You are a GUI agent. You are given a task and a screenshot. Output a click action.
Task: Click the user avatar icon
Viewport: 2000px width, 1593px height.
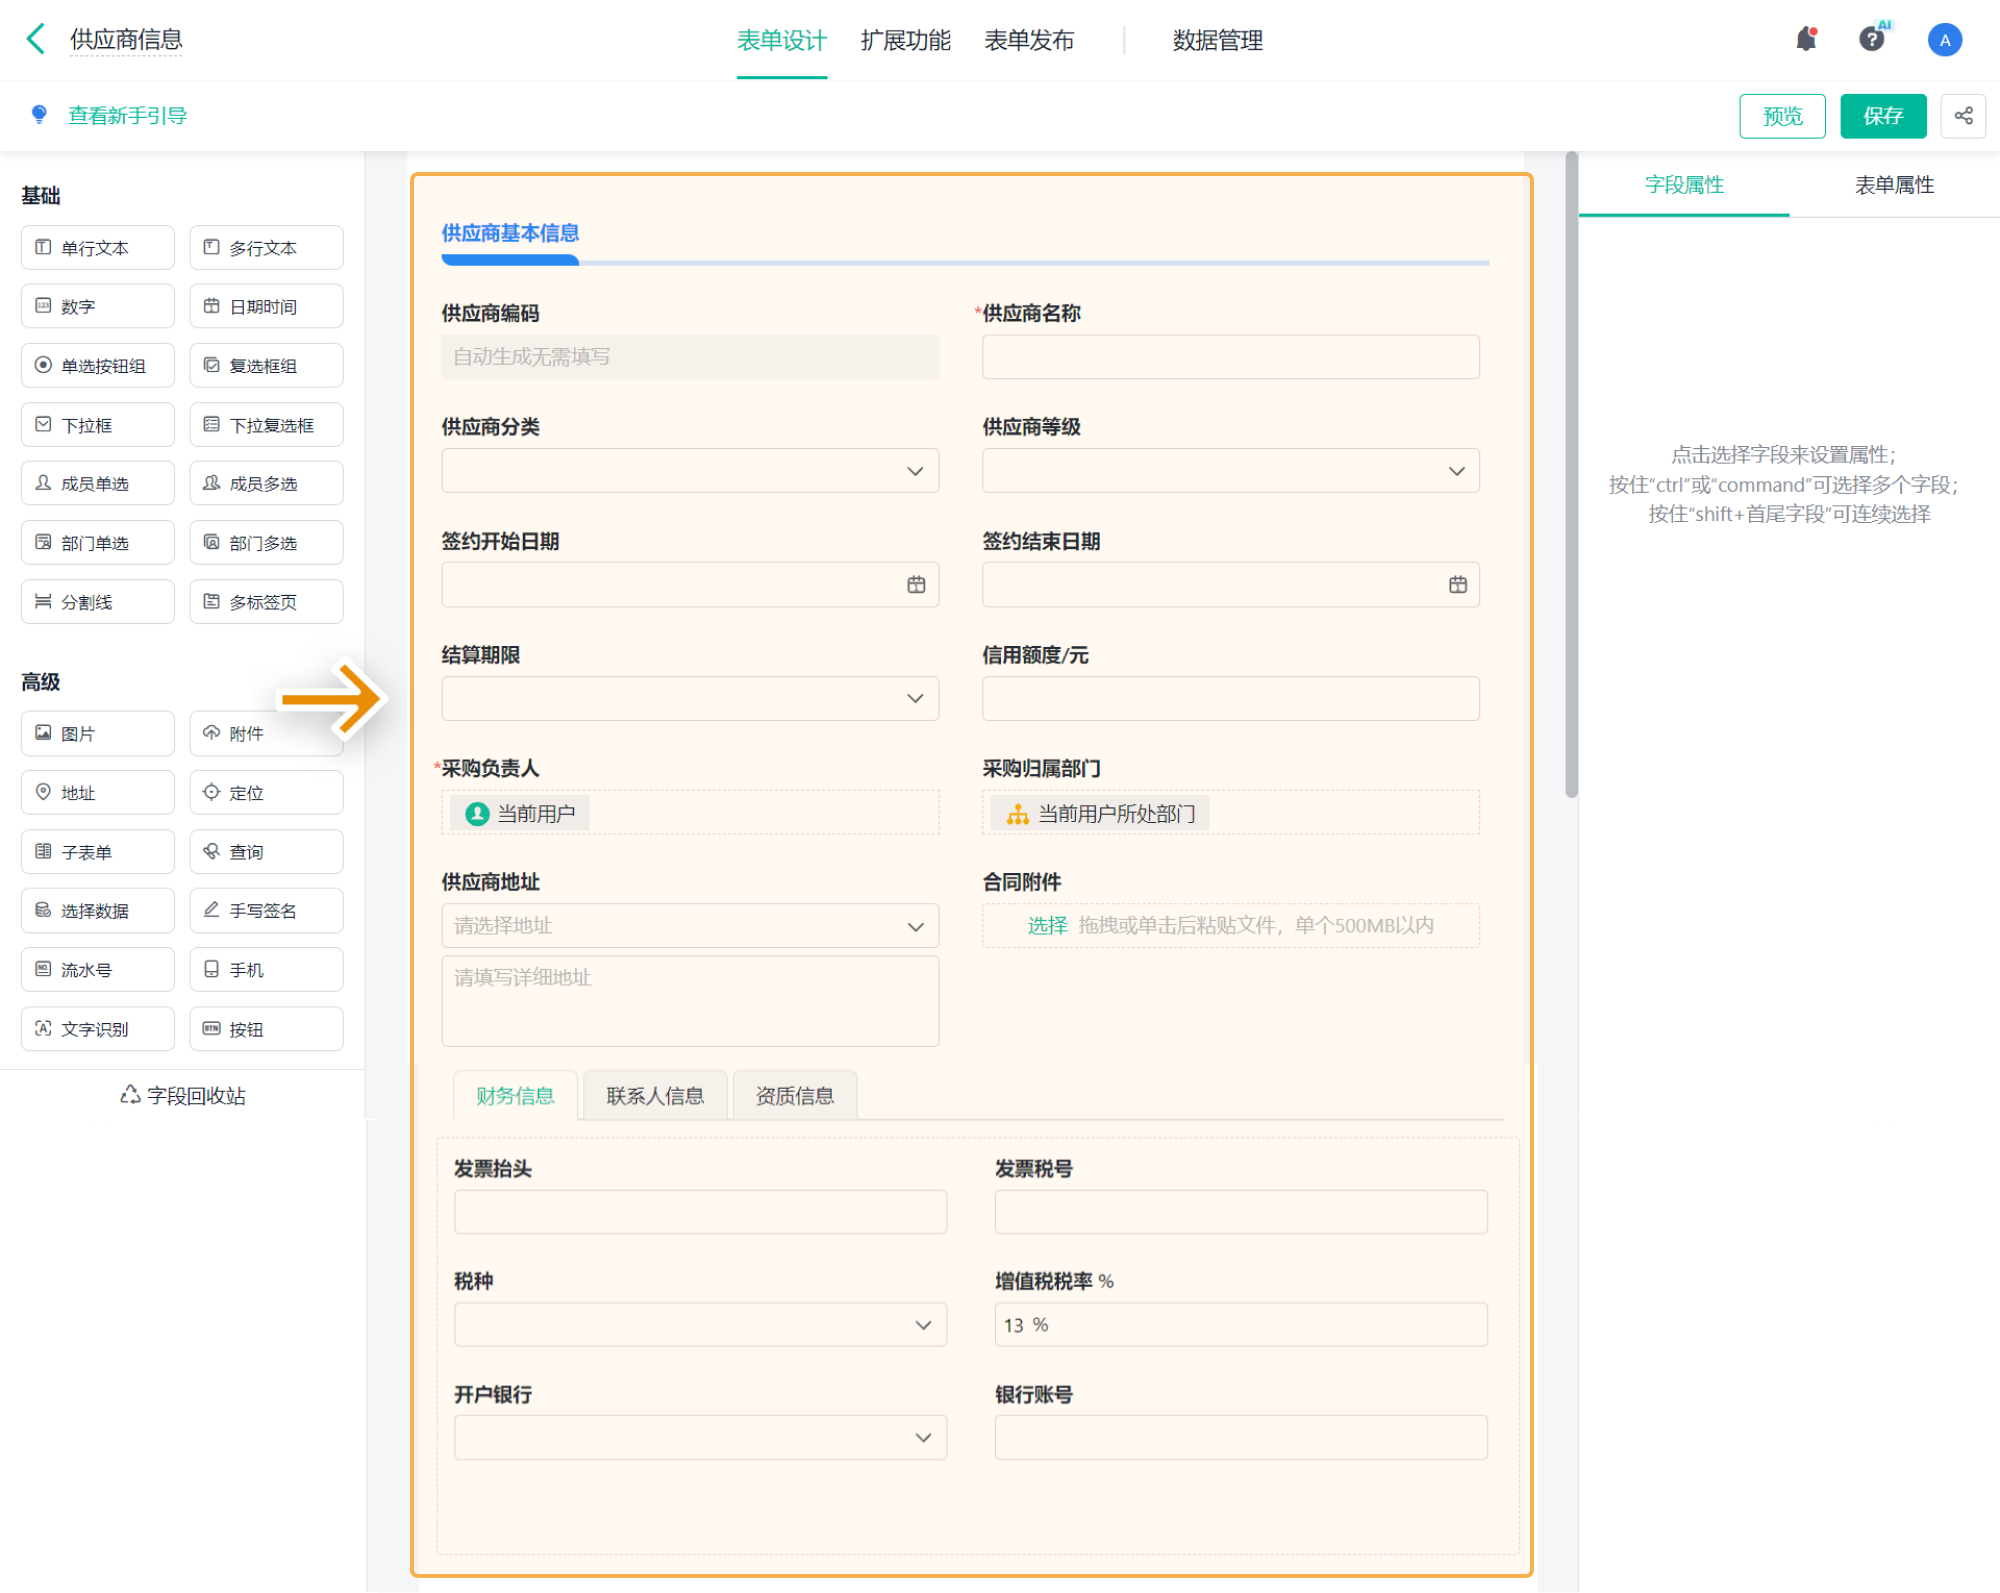pyautogui.click(x=1944, y=40)
